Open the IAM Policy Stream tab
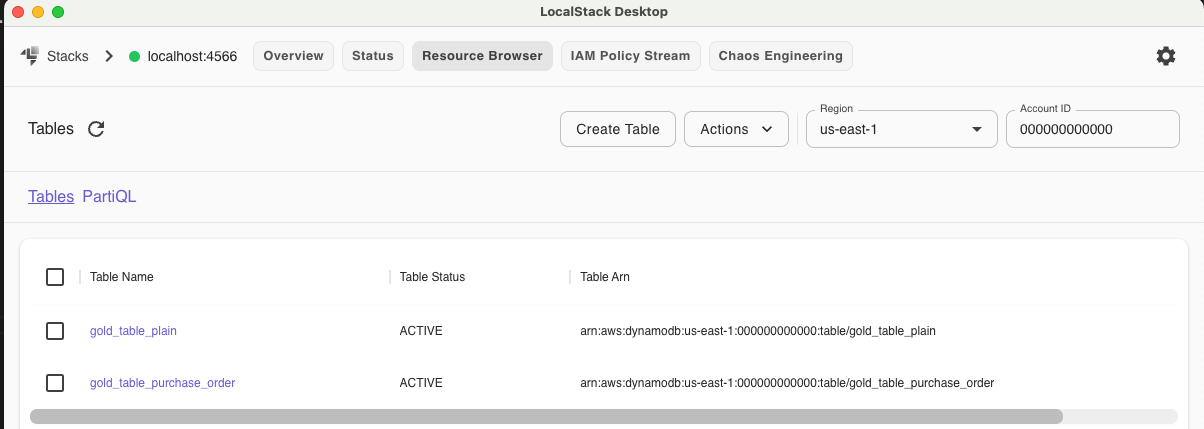1204x429 pixels. (x=630, y=56)
